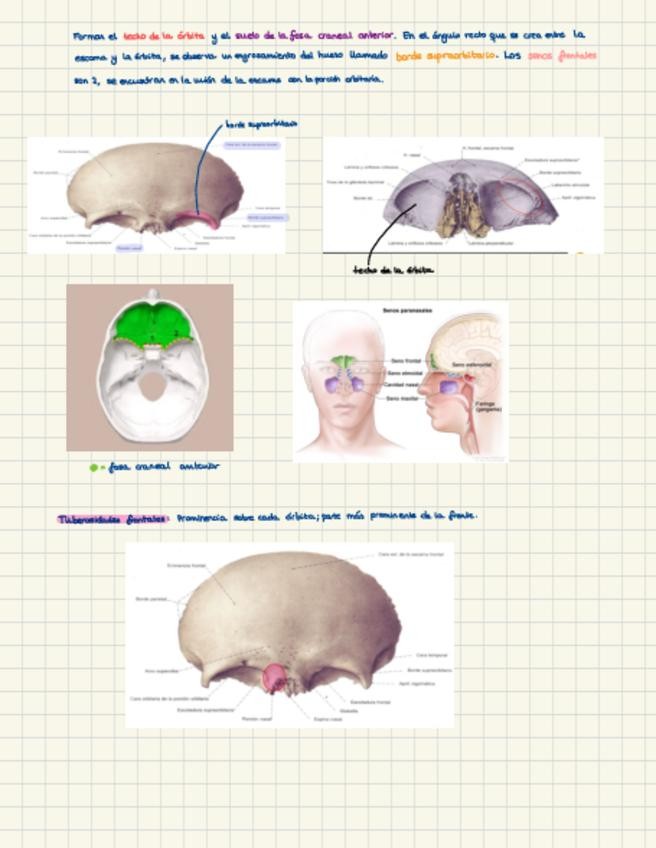Click purple words 'suelo de la fosa craneal anterior'
This screenshot has height=848, width=656.
pyautogui.click(x=314, y=36)
